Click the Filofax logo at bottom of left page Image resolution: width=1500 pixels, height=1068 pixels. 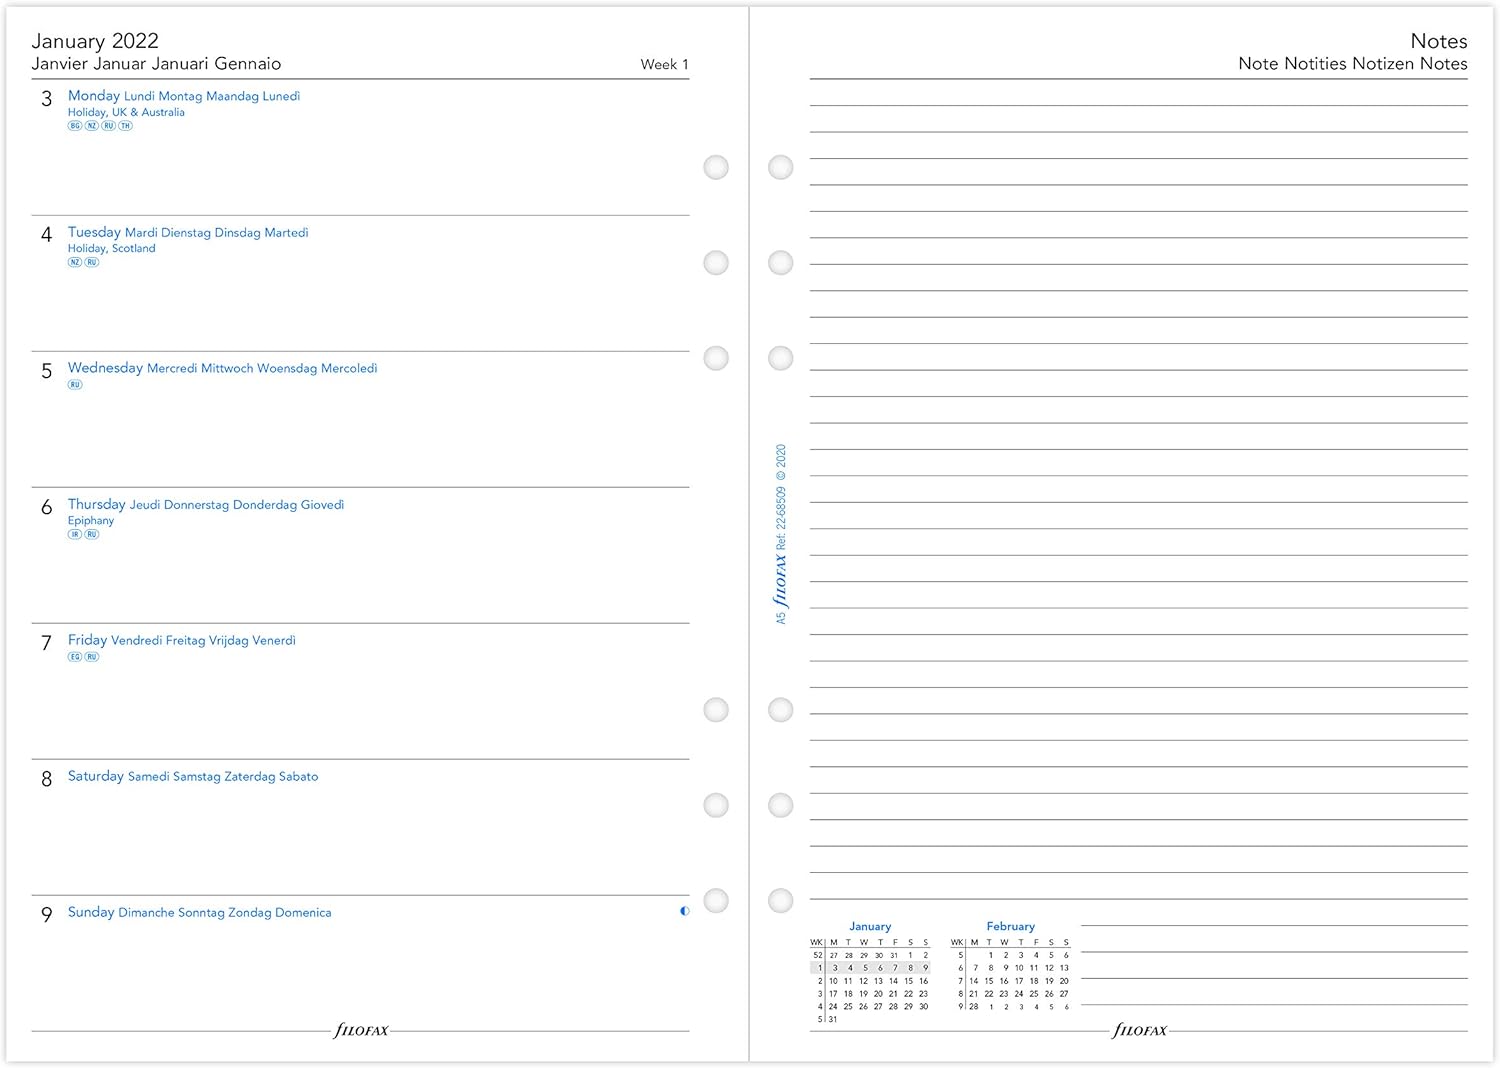pos(361,1030)
